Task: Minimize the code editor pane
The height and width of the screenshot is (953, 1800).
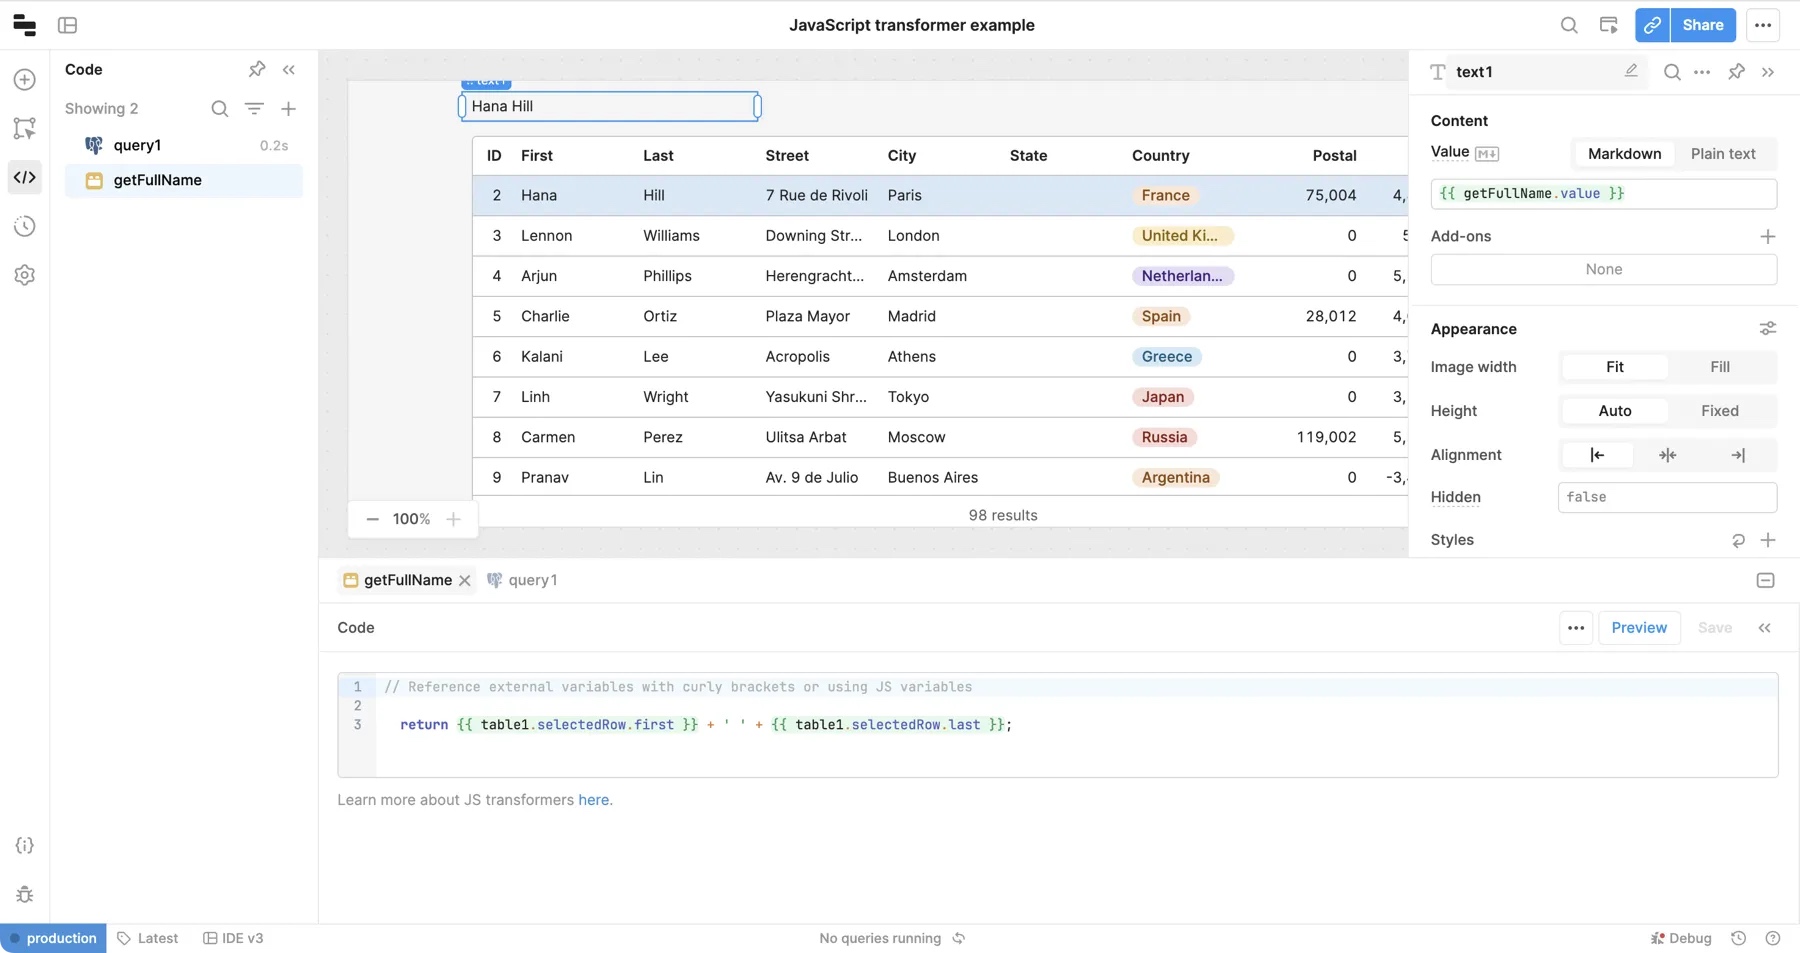Action: click(1765, 581)
